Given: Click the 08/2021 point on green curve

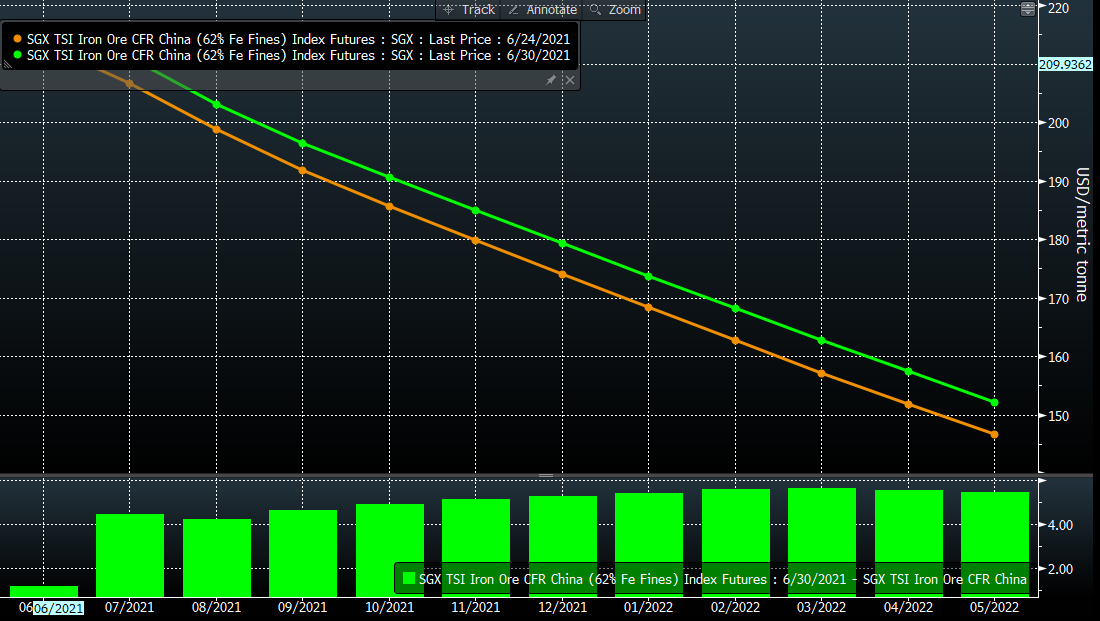Looking at the screenshot, I should [217, 105].
